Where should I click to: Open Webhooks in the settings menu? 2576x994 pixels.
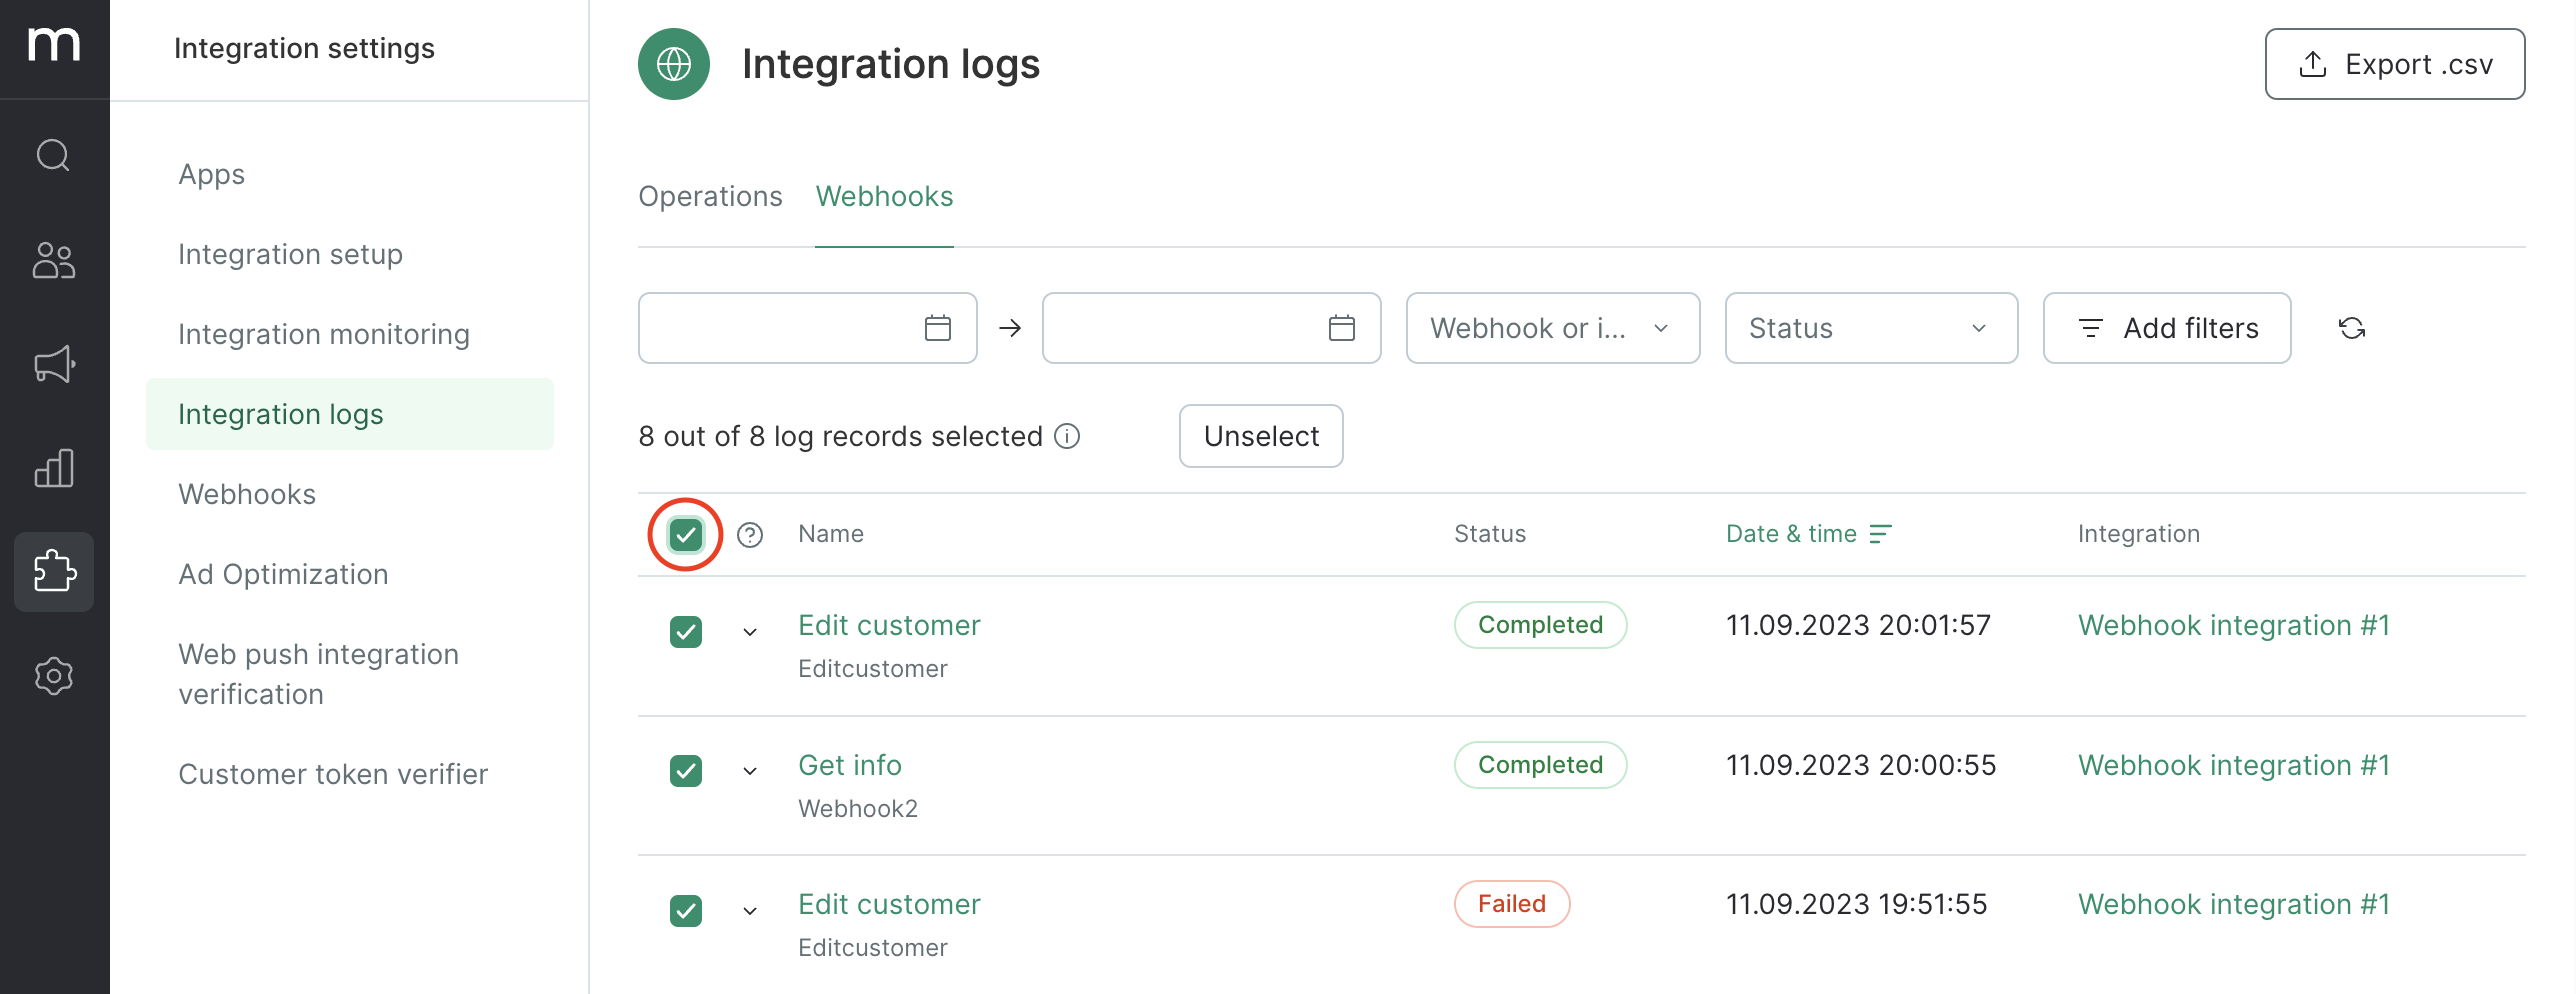(x=247, y=494)
